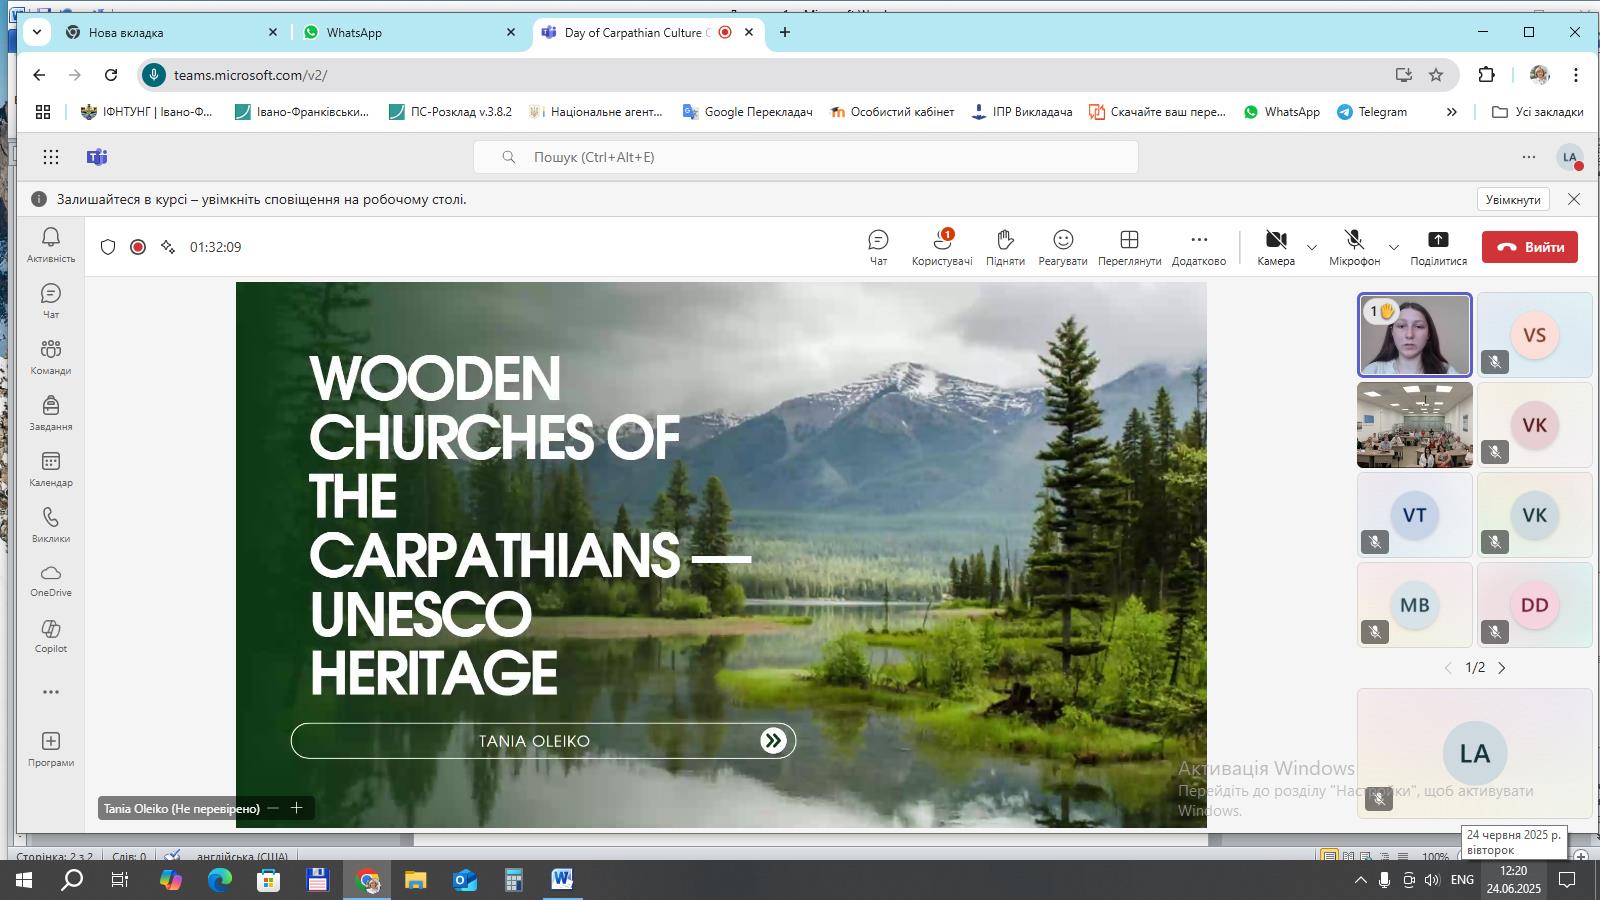Unmute the microphone (Мікрофон)
This screenshot has height=900, width=1600.
coord(1354,247)
